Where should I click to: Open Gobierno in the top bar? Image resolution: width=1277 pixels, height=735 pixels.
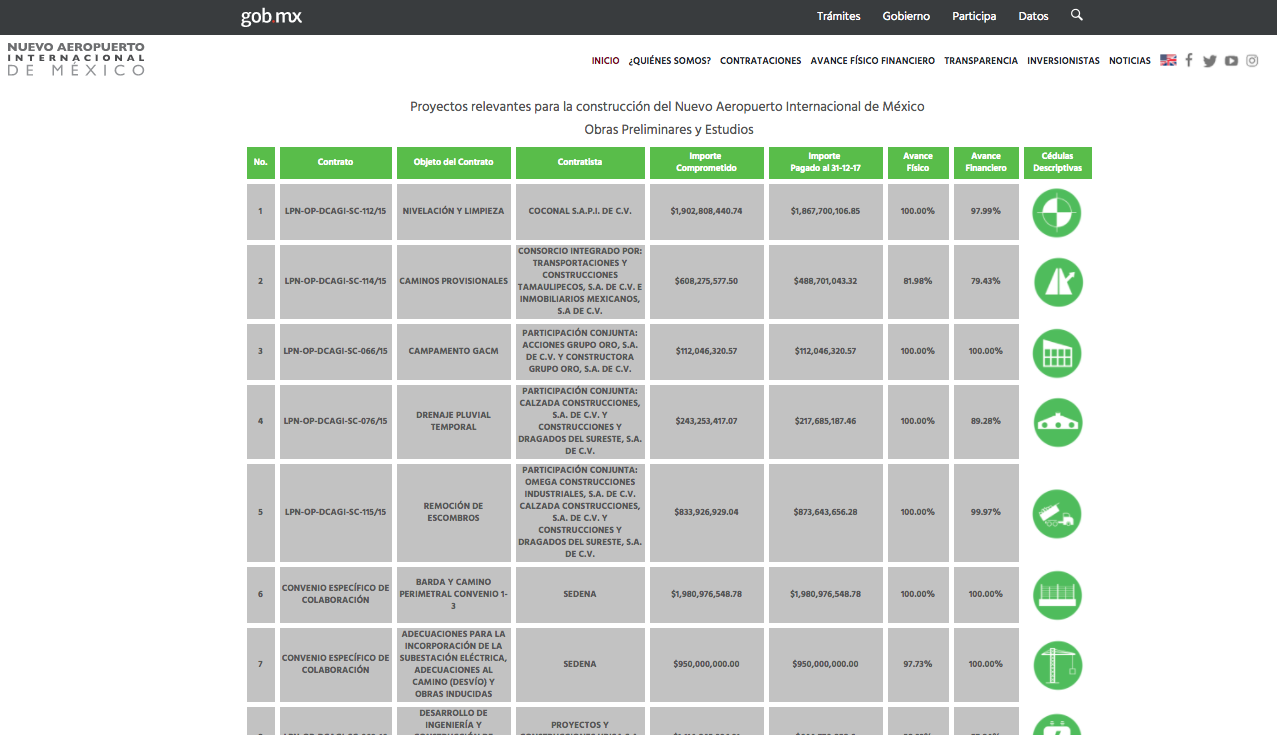click(x=906, y=16)
